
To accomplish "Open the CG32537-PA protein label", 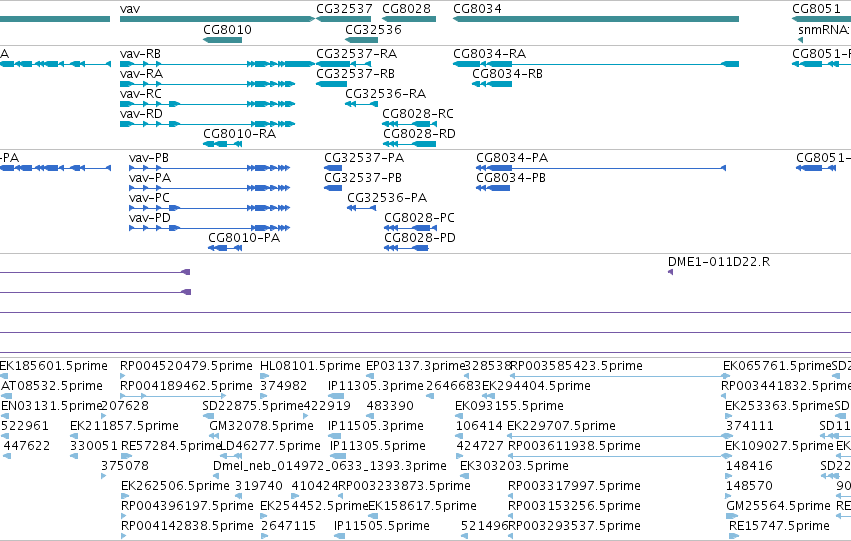I will pos(364,158).
